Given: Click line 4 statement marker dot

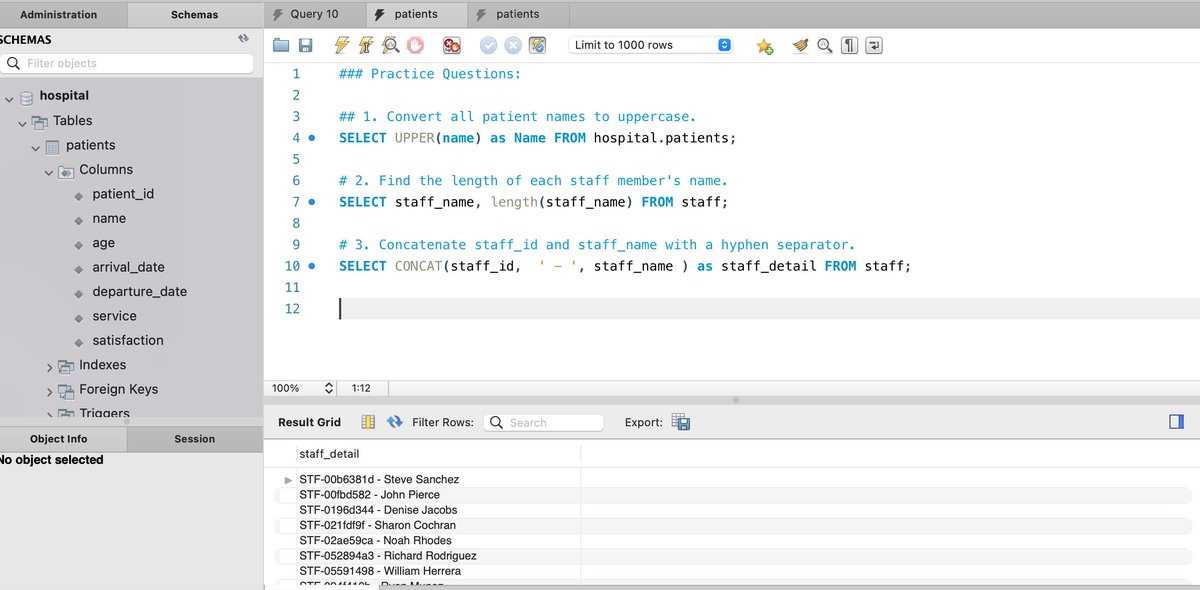Looking at the screenshot, I should click(x=312, y=138).
